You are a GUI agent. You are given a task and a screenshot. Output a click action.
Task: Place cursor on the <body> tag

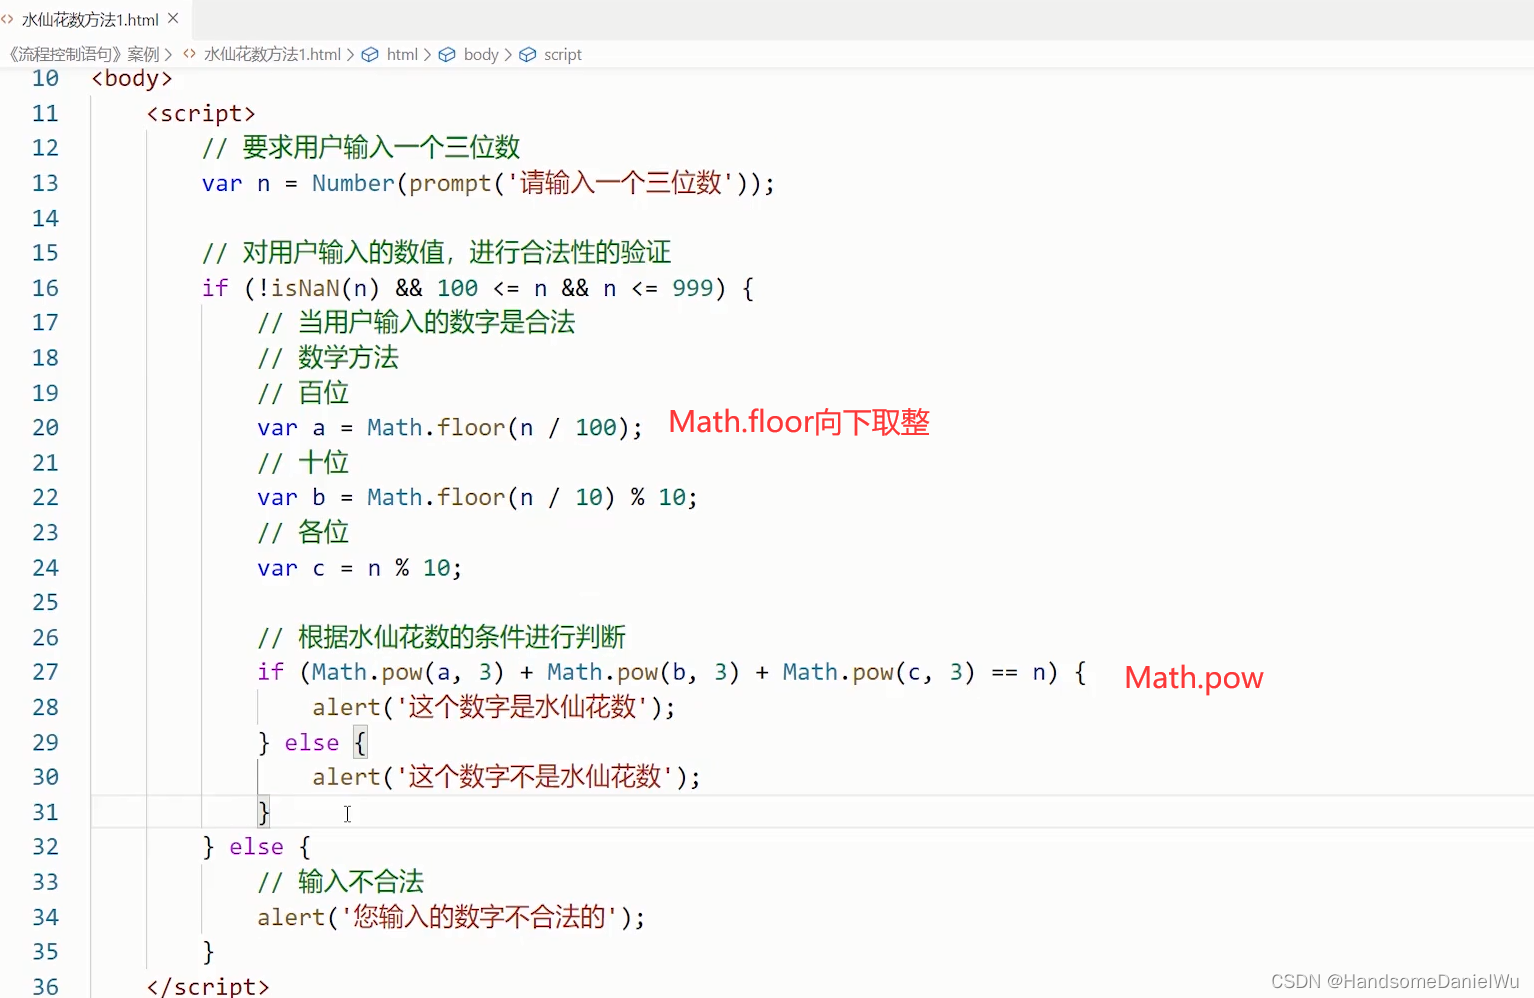click(132, 79)
